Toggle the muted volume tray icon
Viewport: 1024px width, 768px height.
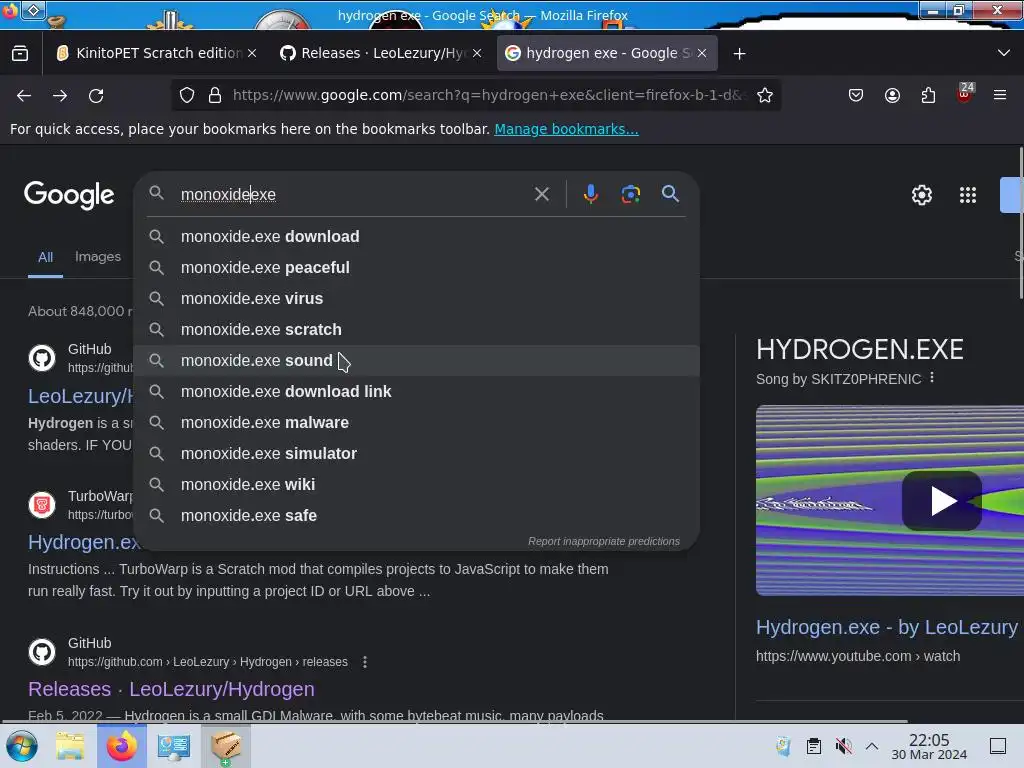tap(844, 746)
